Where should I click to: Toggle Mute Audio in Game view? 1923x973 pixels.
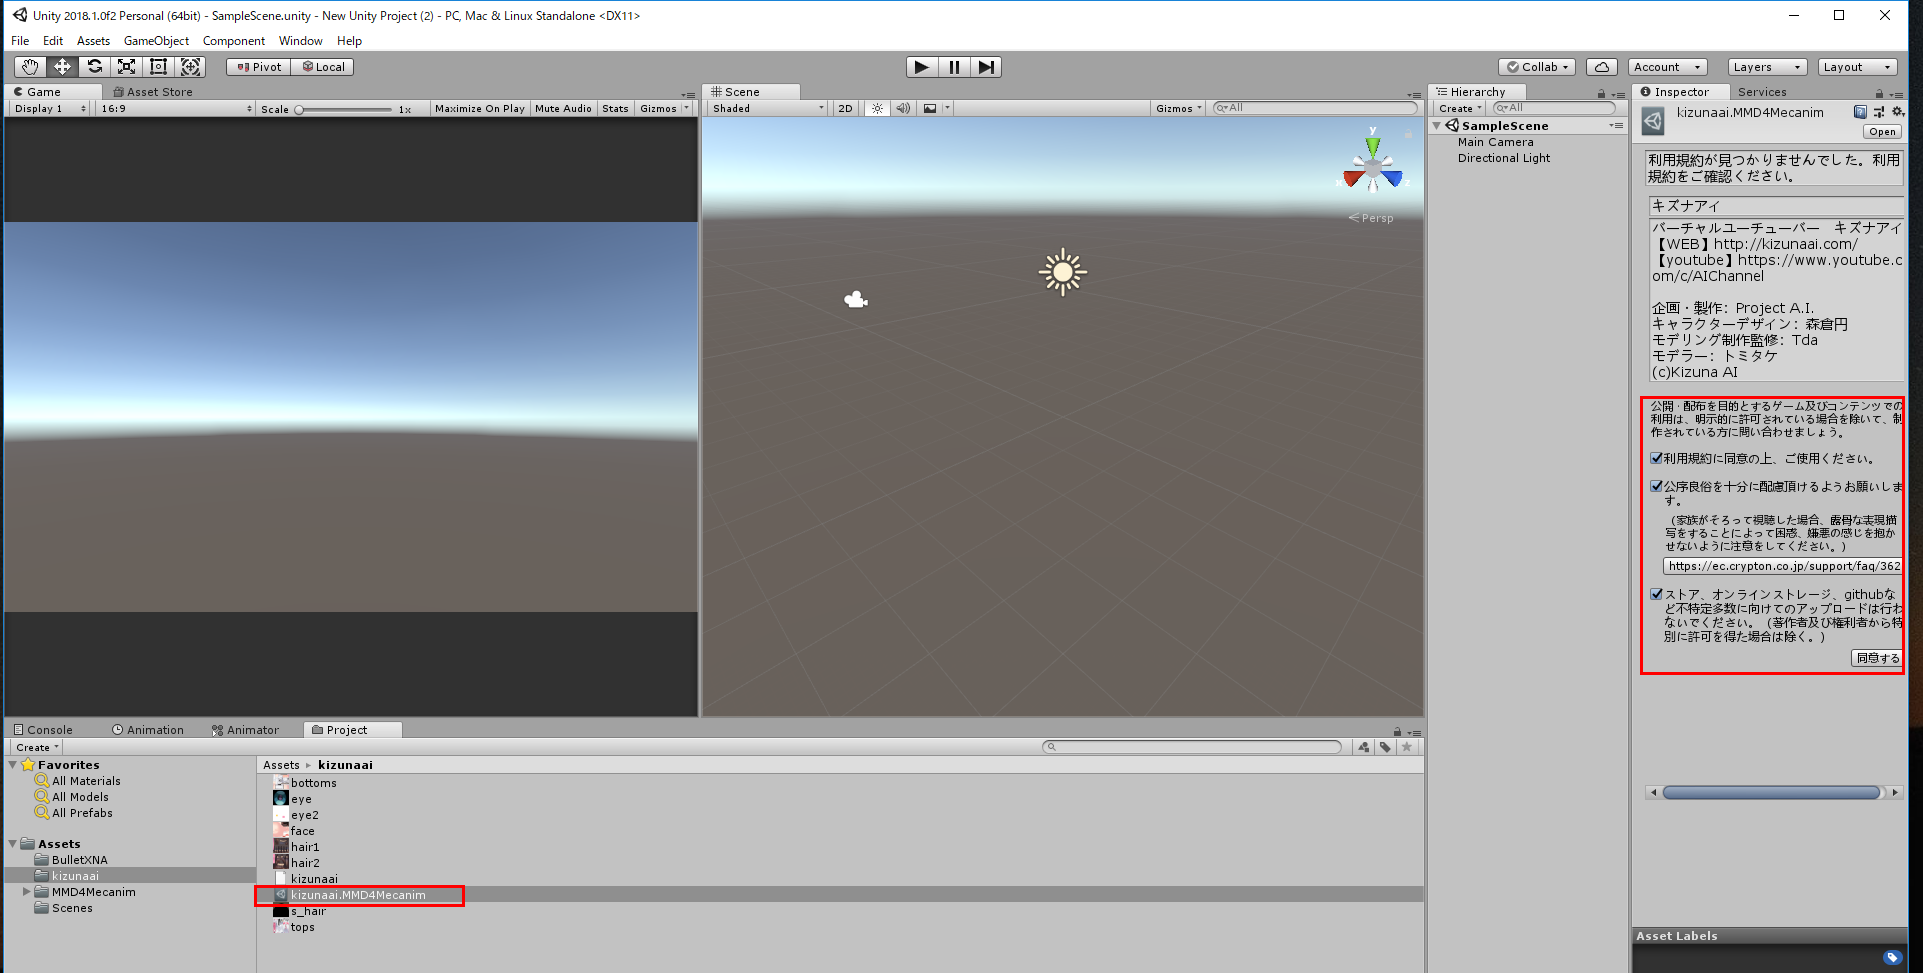click(x=563, y=108)
